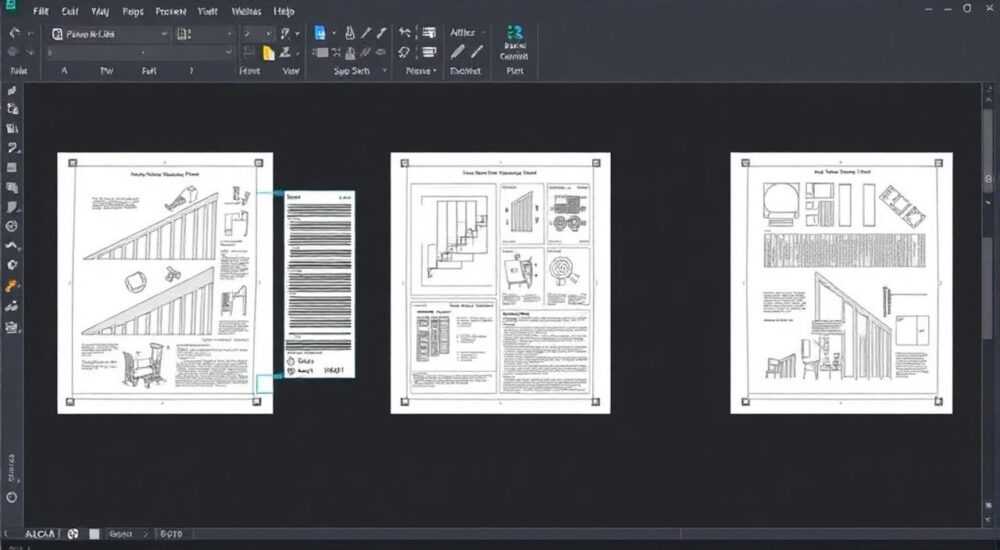Click the text list panel beside the first sheet
This screenshot has height=550, width=1000.
tap(320, 283)
